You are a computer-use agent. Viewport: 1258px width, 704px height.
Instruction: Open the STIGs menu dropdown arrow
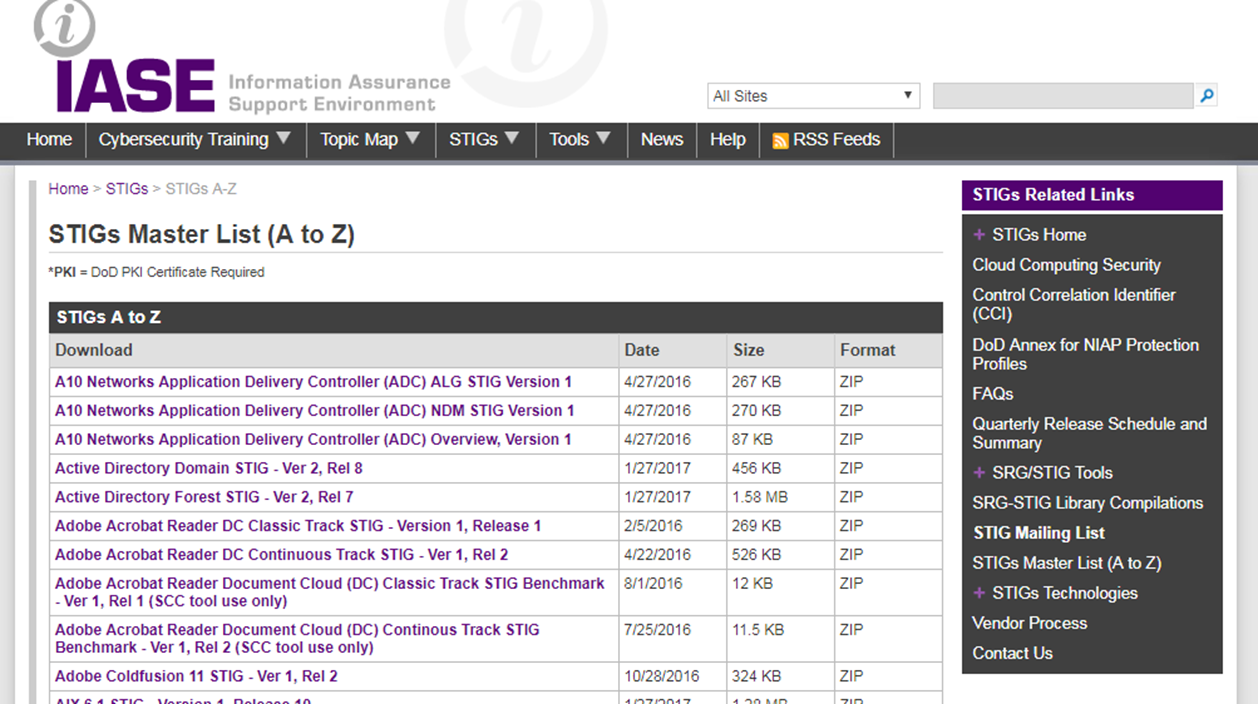pos(512,138)
